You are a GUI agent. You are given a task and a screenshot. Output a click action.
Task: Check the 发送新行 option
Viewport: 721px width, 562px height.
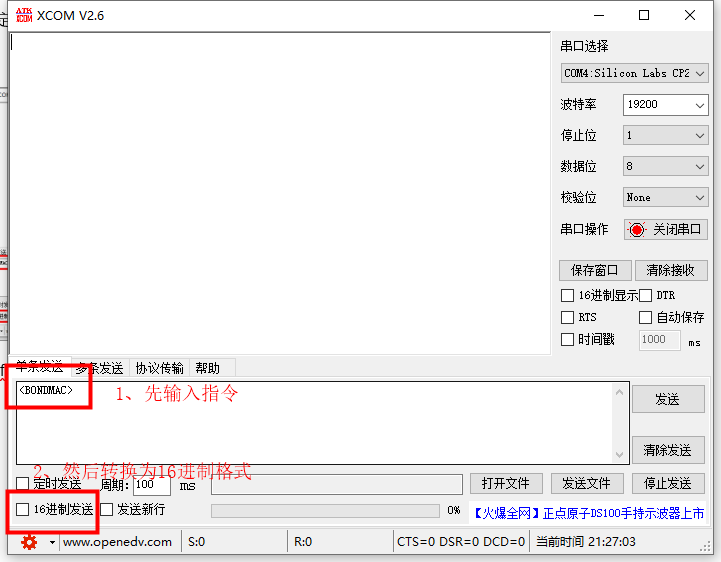[x=107, y=510]
